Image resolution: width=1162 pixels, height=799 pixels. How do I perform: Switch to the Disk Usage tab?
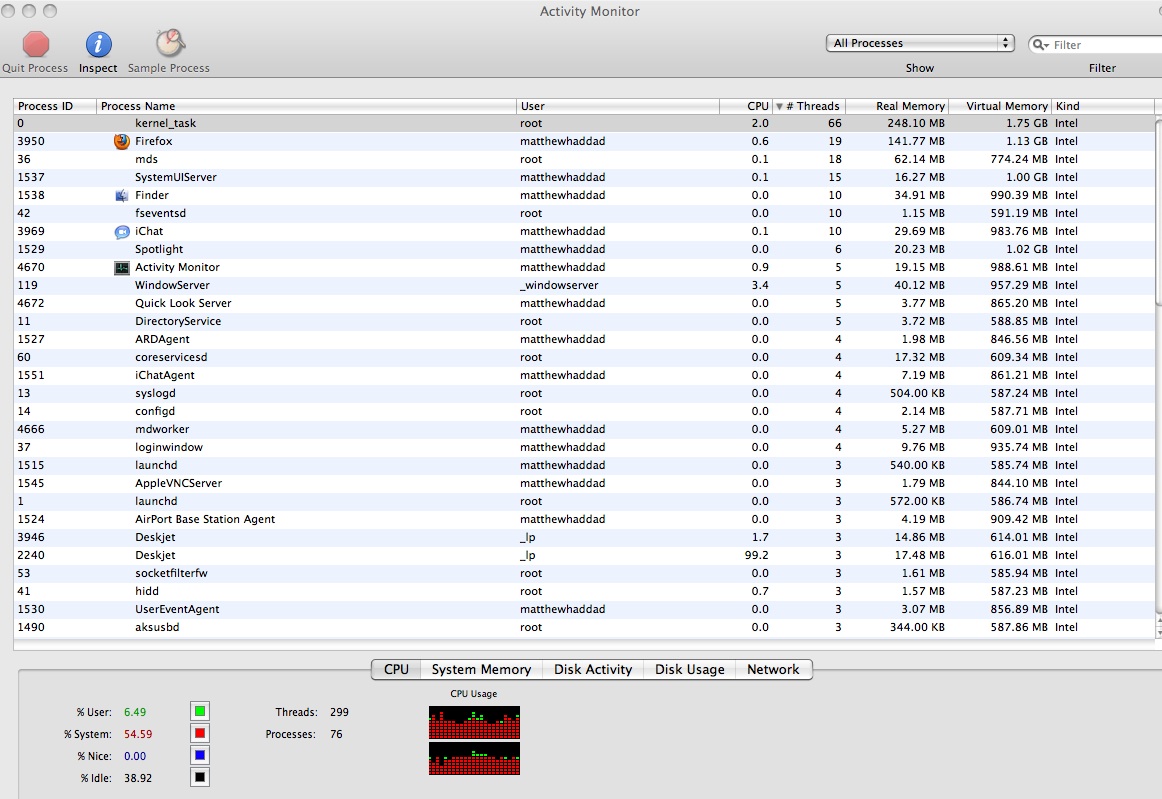(689, 669)
